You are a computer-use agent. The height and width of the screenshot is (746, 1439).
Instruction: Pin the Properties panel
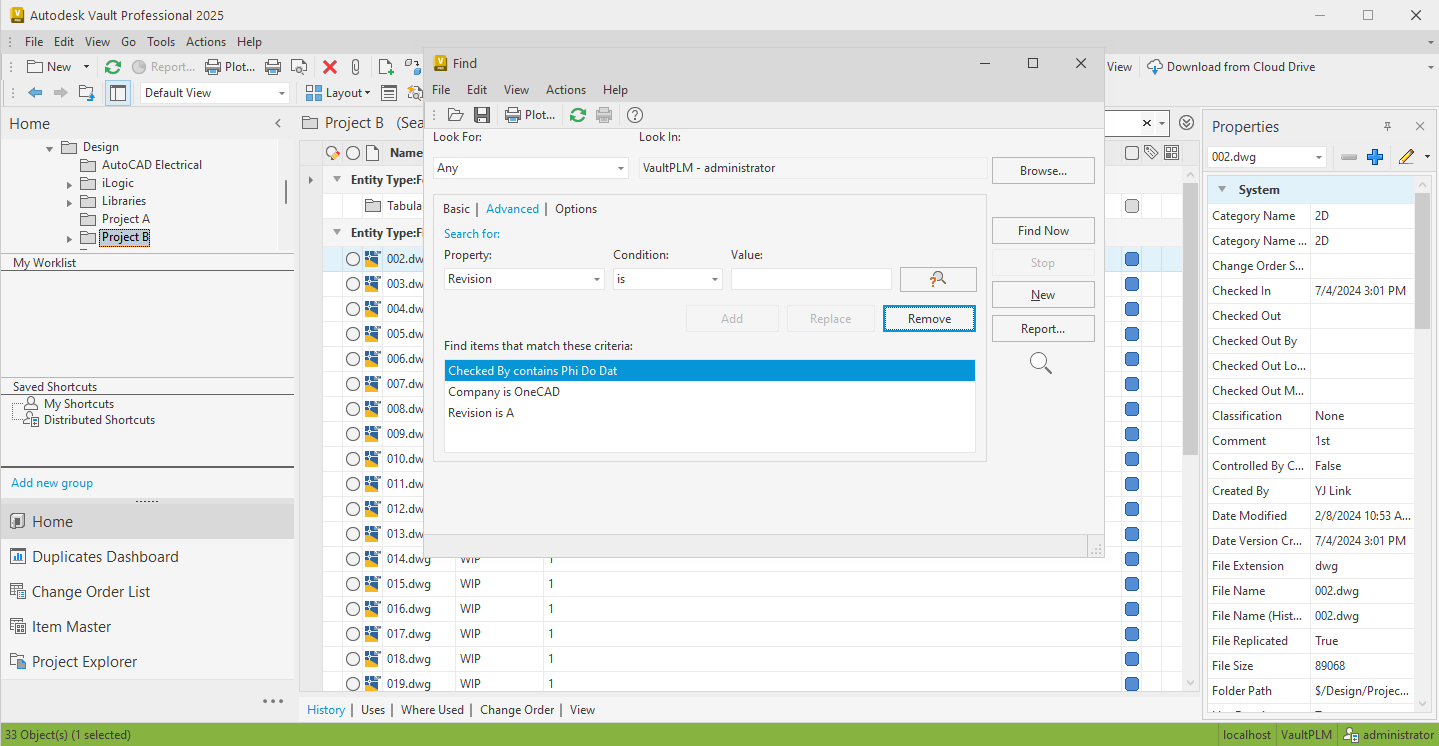tap(1387, 127)
